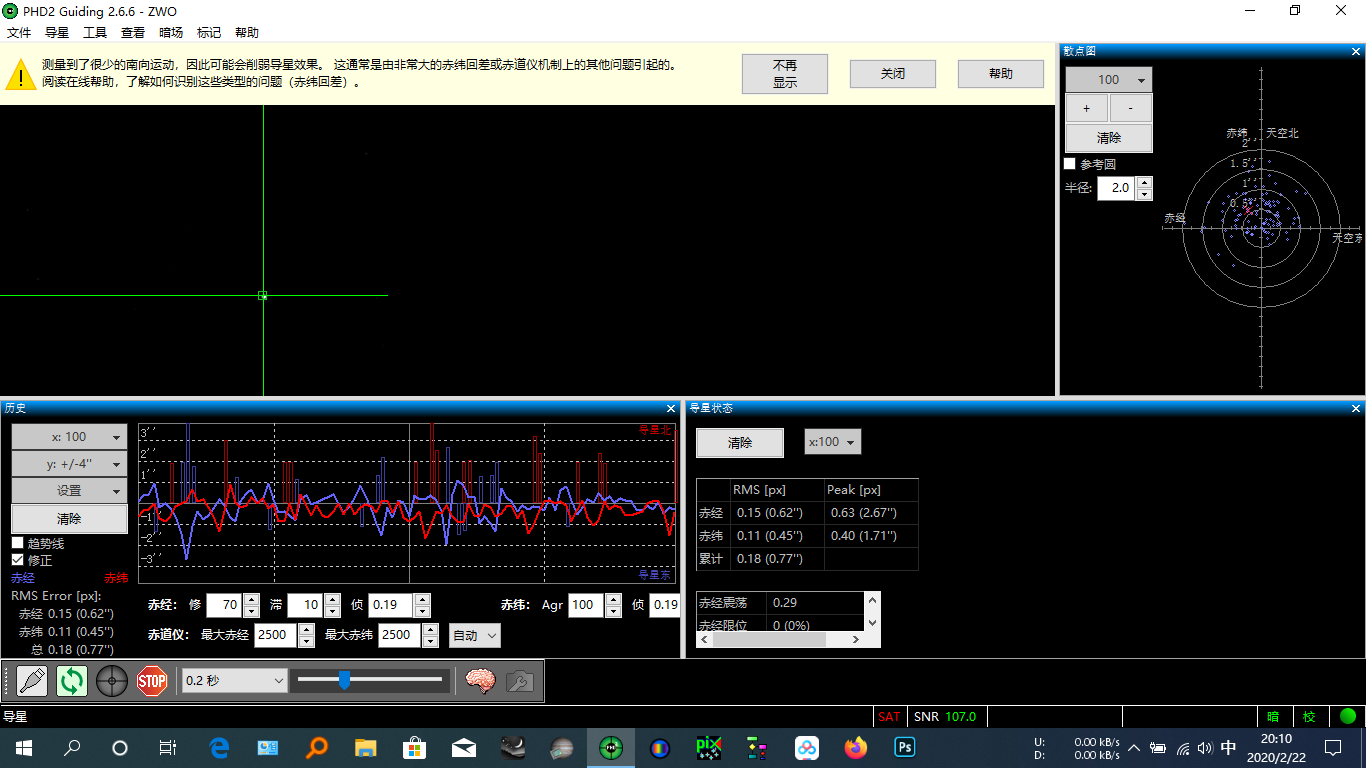The image size is (1366, 768).
Task: Open the camera settings wrench icon
Action: click(519, 681)
